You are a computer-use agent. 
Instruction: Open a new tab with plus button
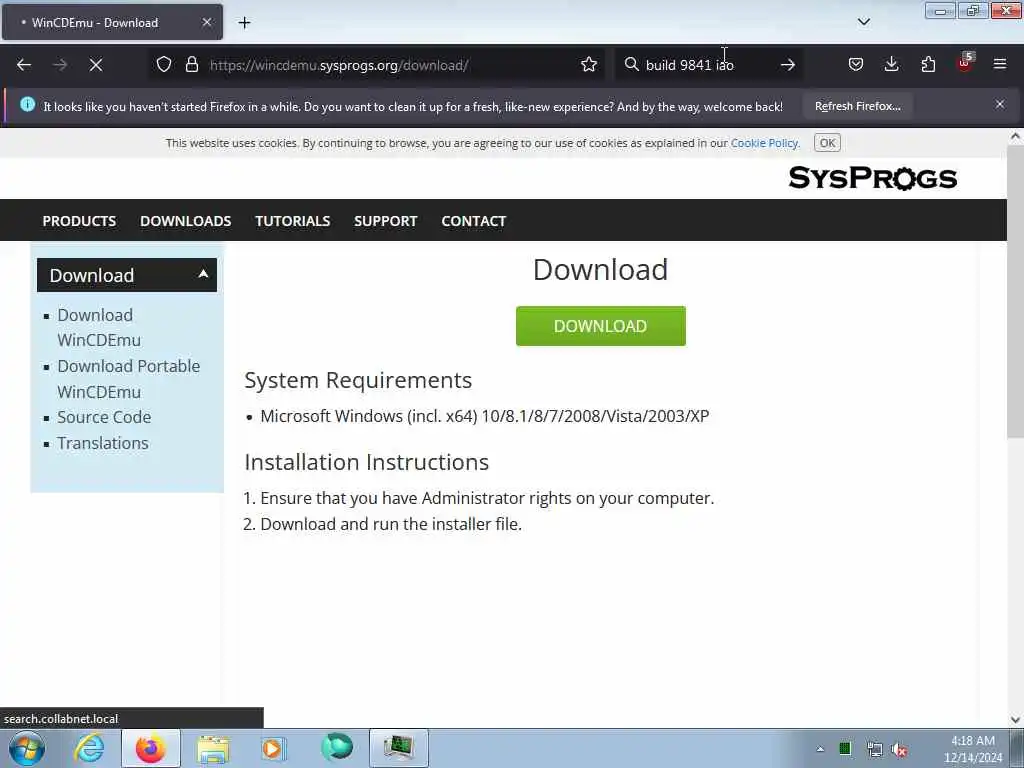pos(244,23)
